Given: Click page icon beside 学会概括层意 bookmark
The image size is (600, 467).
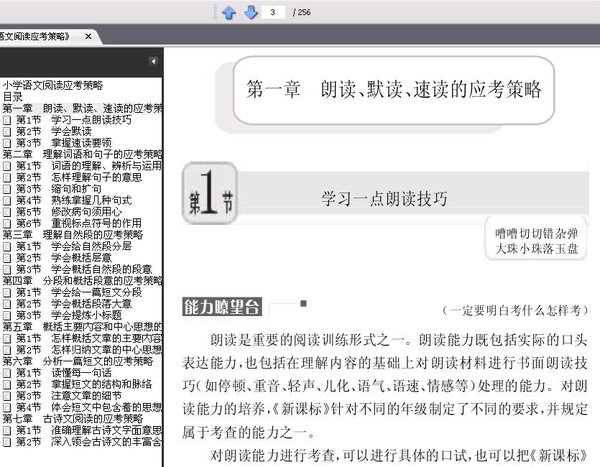Looking at the screenshot, I should pos(7,258).
